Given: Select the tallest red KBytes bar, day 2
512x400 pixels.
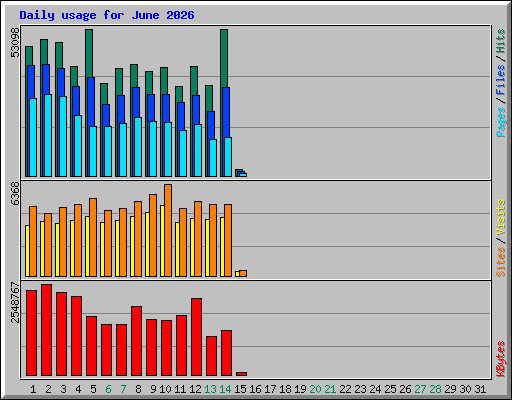Looking at the screenshot, I should [x=46, y=330].
